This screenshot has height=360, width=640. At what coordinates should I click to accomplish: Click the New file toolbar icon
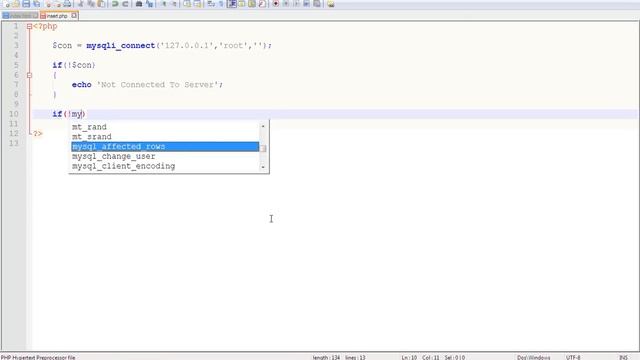pos(7,4)
